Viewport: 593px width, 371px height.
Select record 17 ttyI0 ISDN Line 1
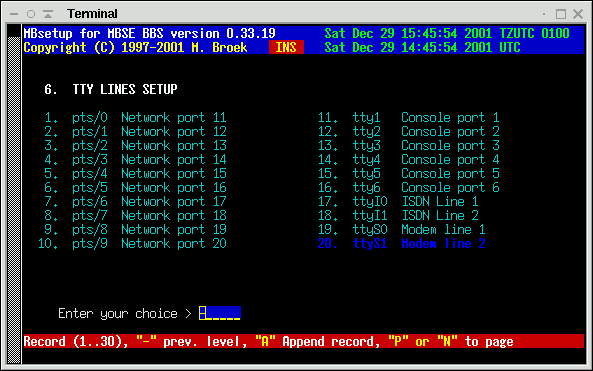point(398,202)
